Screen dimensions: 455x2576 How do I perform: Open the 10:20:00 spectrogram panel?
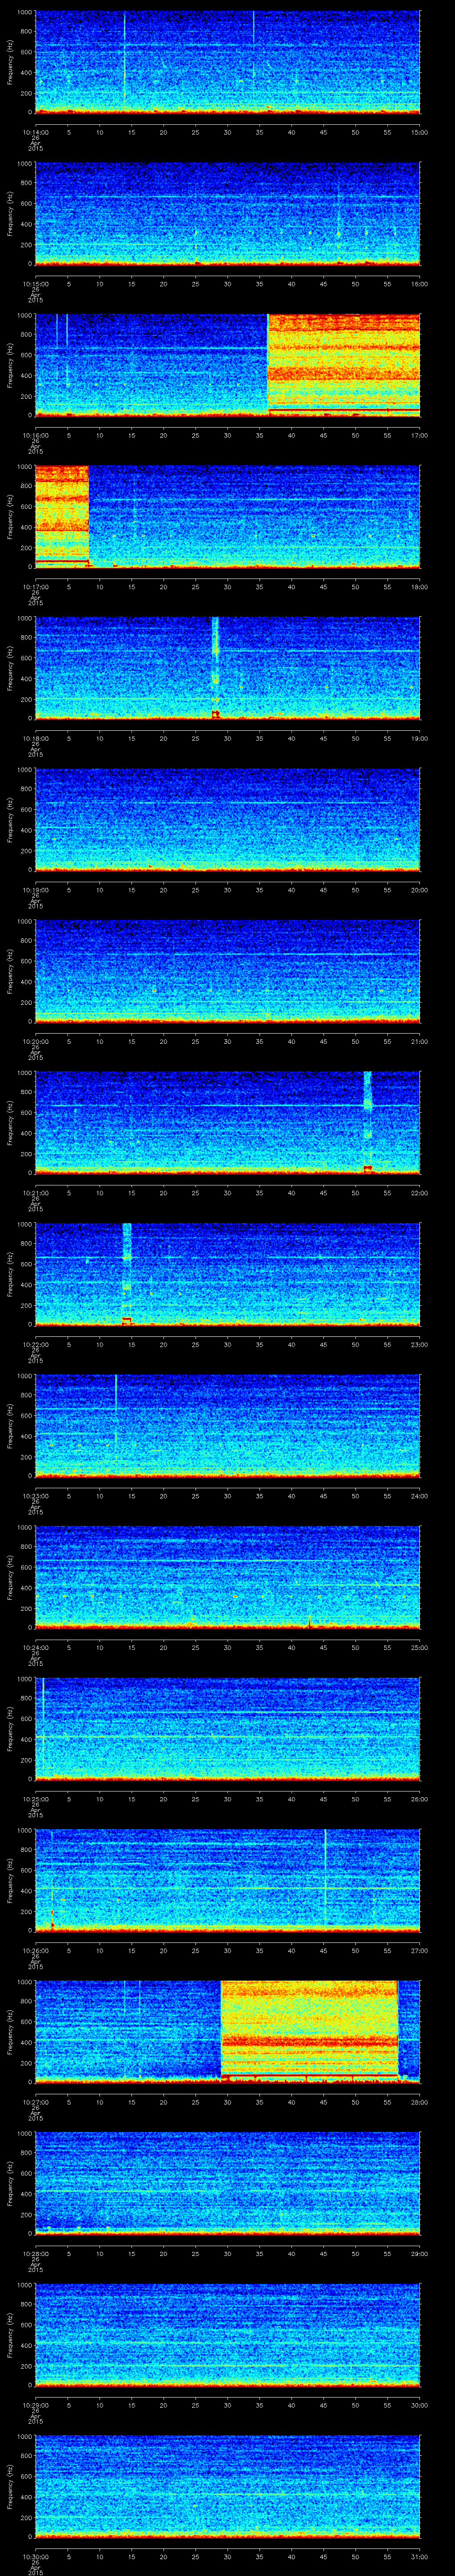[x=227, y=971]
